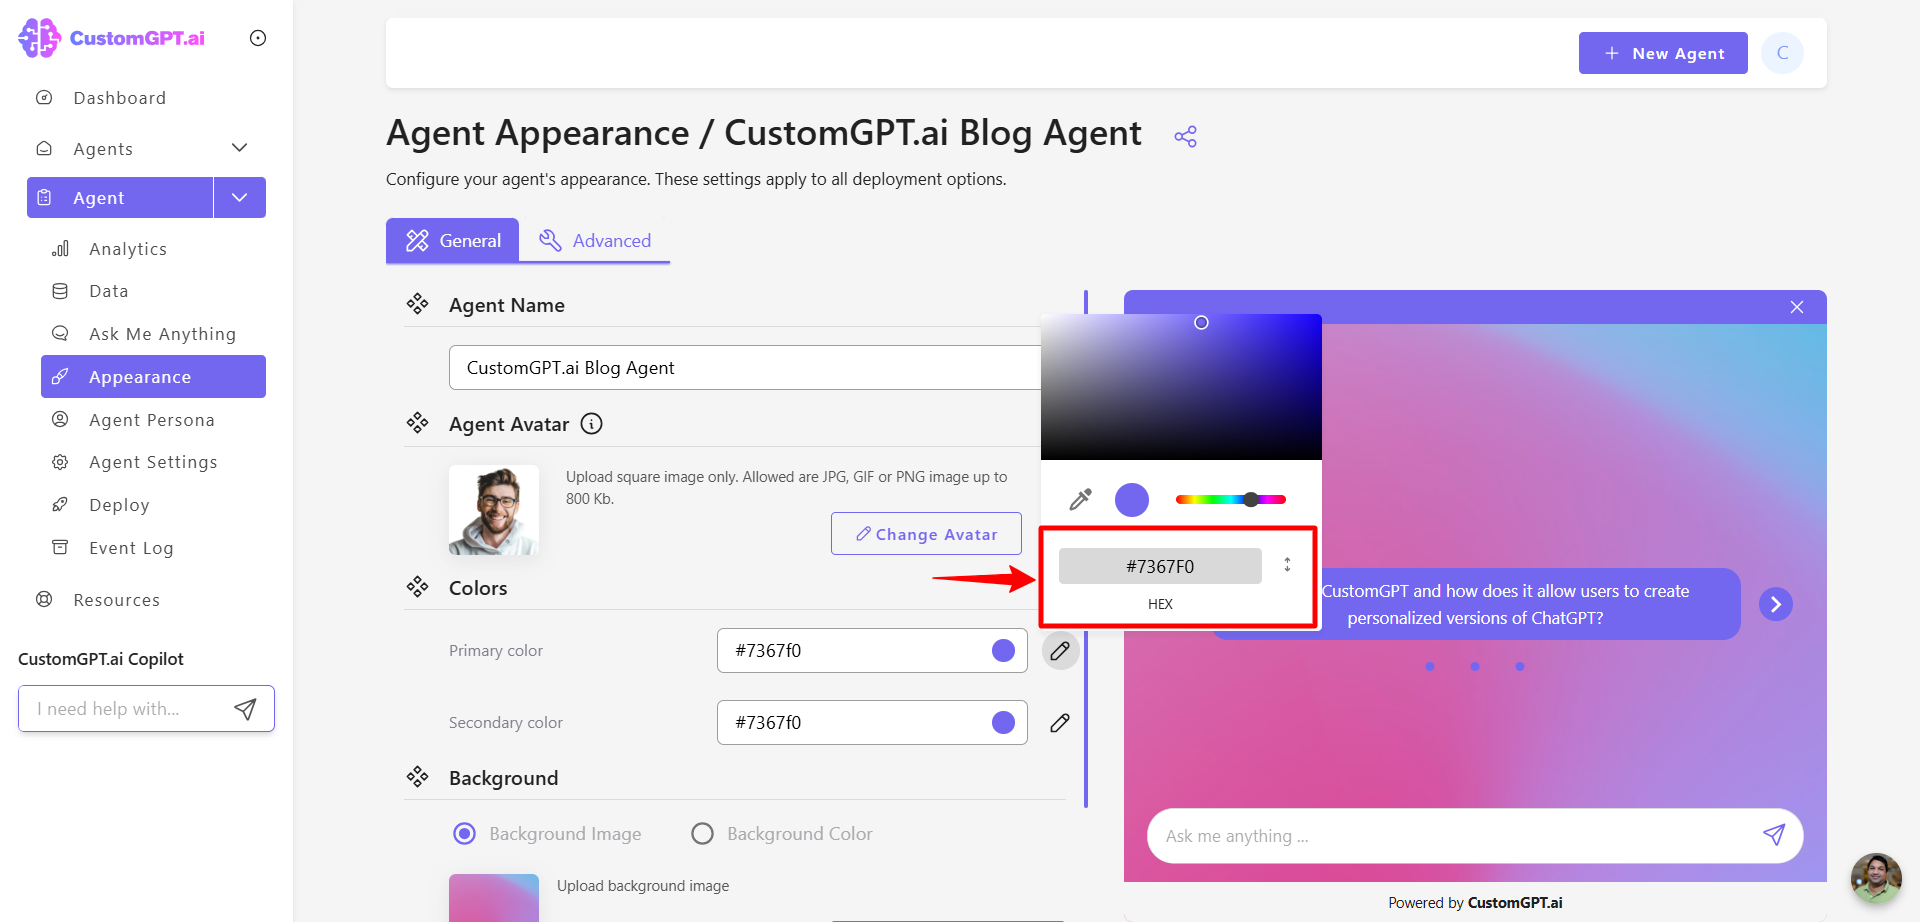
Task: Click the share icon beside page title
Action: pos(1186,136)
